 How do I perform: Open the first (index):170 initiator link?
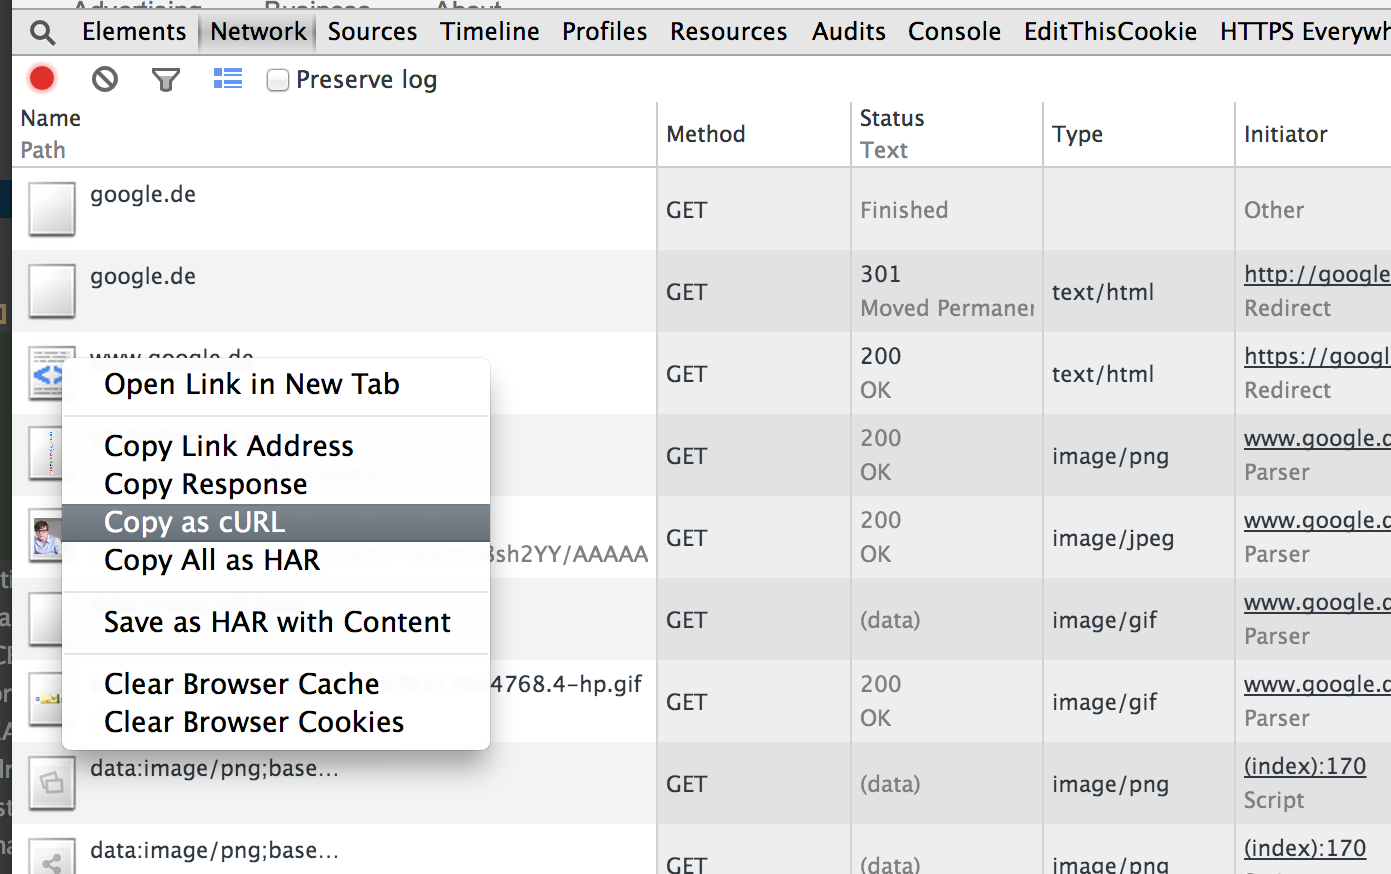pos(1305,766)
